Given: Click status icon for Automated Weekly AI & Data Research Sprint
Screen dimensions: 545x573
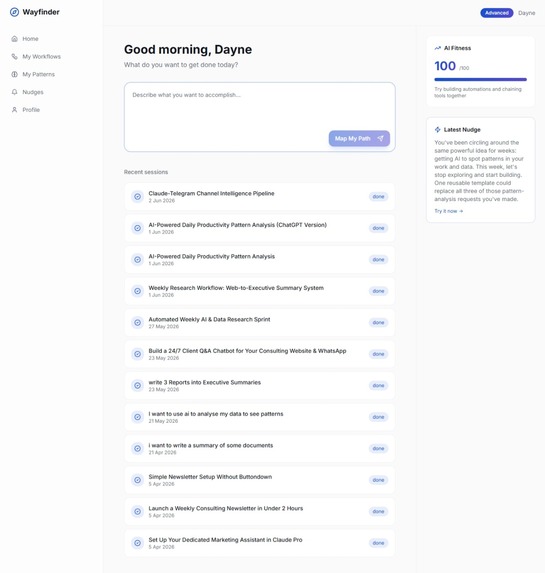Looking at the screenshot, I should pos(137,322).
